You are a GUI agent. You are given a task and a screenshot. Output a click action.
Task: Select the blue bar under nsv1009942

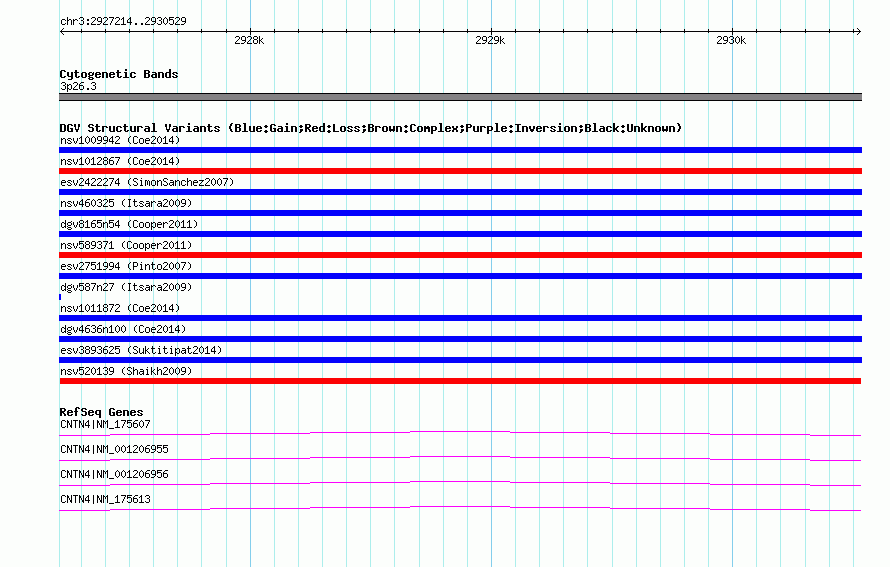[x=460, y=150]
